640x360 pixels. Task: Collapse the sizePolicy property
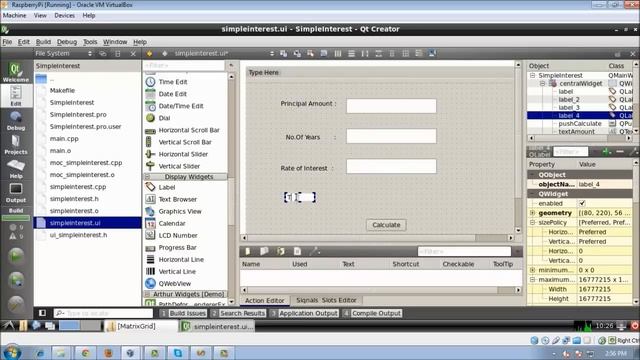[x=533, y=222]
